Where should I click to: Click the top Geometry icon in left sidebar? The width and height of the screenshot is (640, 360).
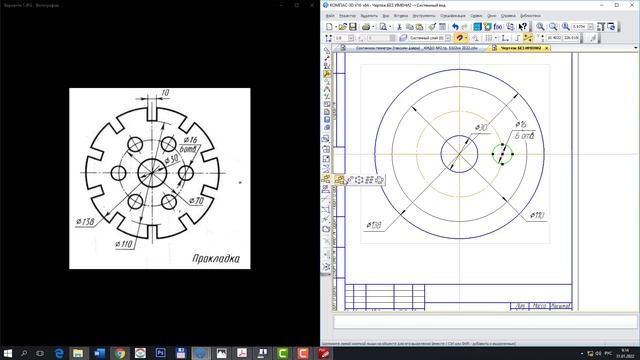[327, 51]
